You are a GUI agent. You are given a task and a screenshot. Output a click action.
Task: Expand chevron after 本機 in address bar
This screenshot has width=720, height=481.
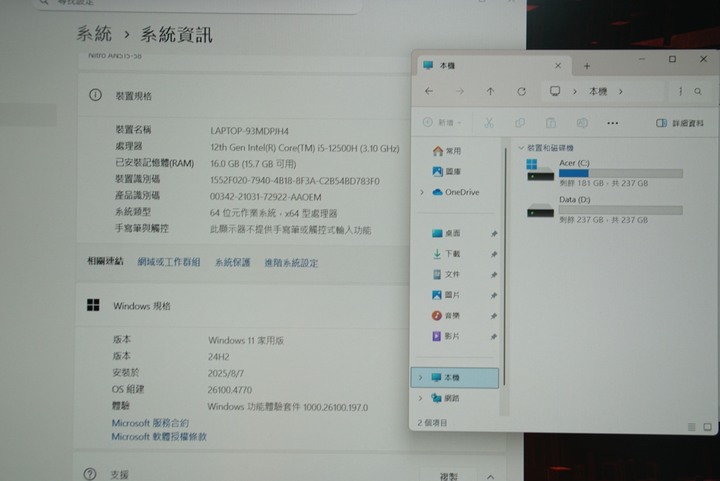(621, 92)
